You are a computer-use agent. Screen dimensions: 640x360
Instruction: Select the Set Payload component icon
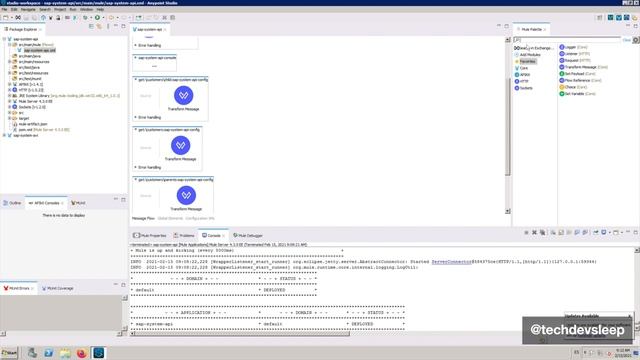[x=562, y=74]
